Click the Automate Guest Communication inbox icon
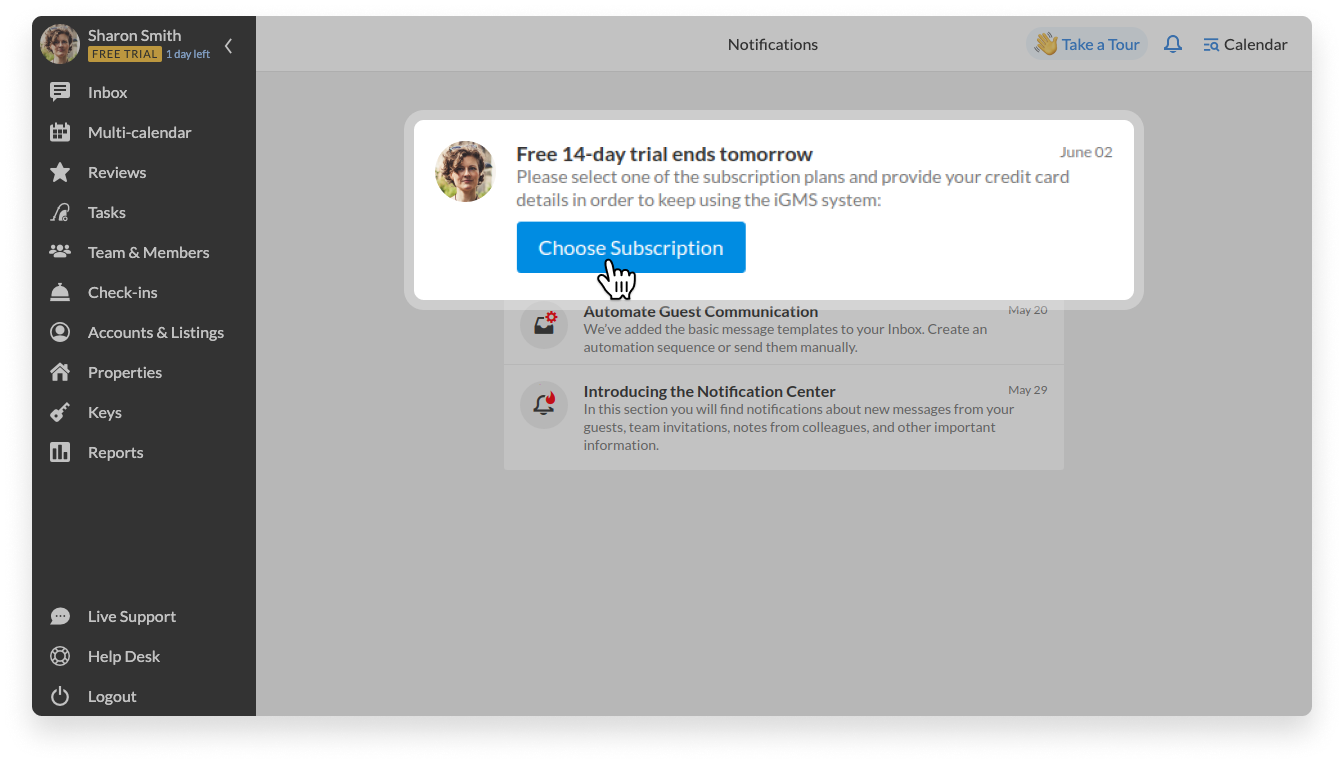 click(x=544, y=324)
